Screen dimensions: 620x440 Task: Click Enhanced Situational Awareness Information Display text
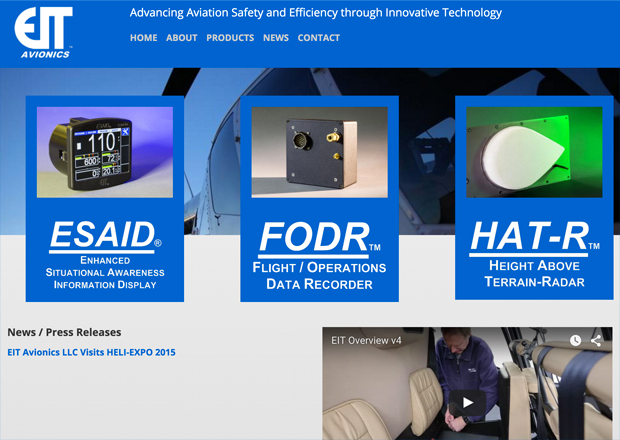tap(105, 272)
